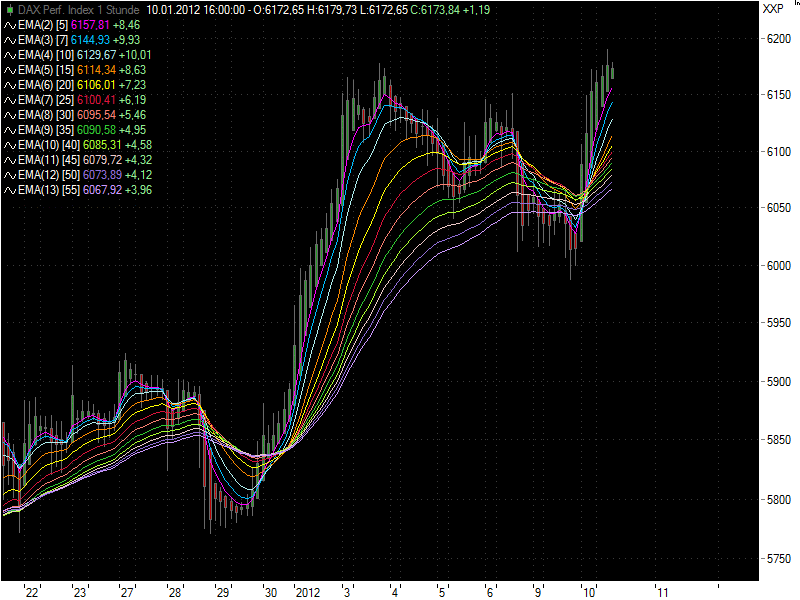
Task: Click the 6100 price axis label
Action: pyautogui.click(x=779, y=152)
